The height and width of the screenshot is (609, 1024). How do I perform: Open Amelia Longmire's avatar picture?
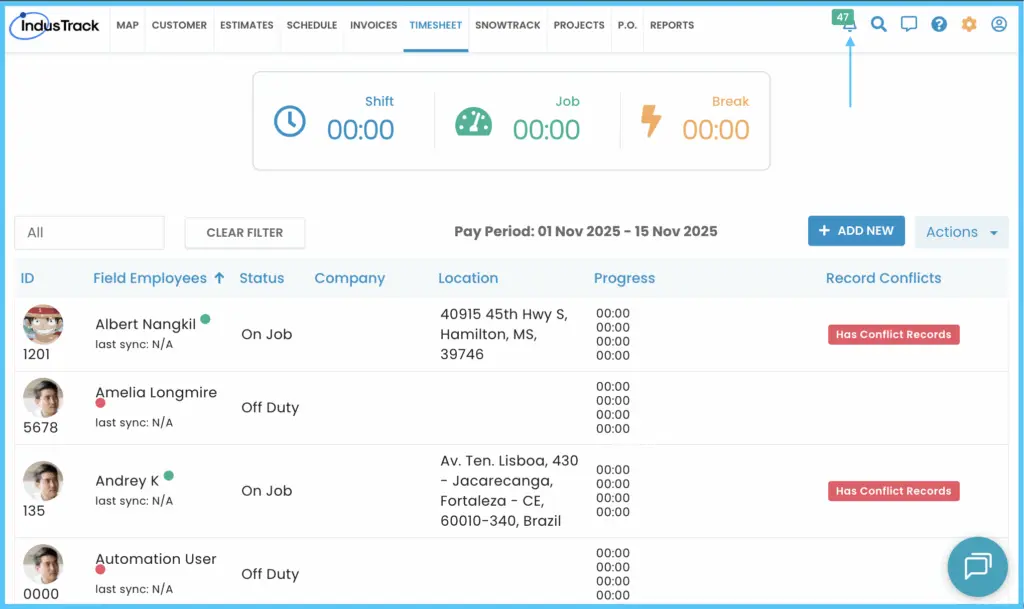[x=43, y=398]
